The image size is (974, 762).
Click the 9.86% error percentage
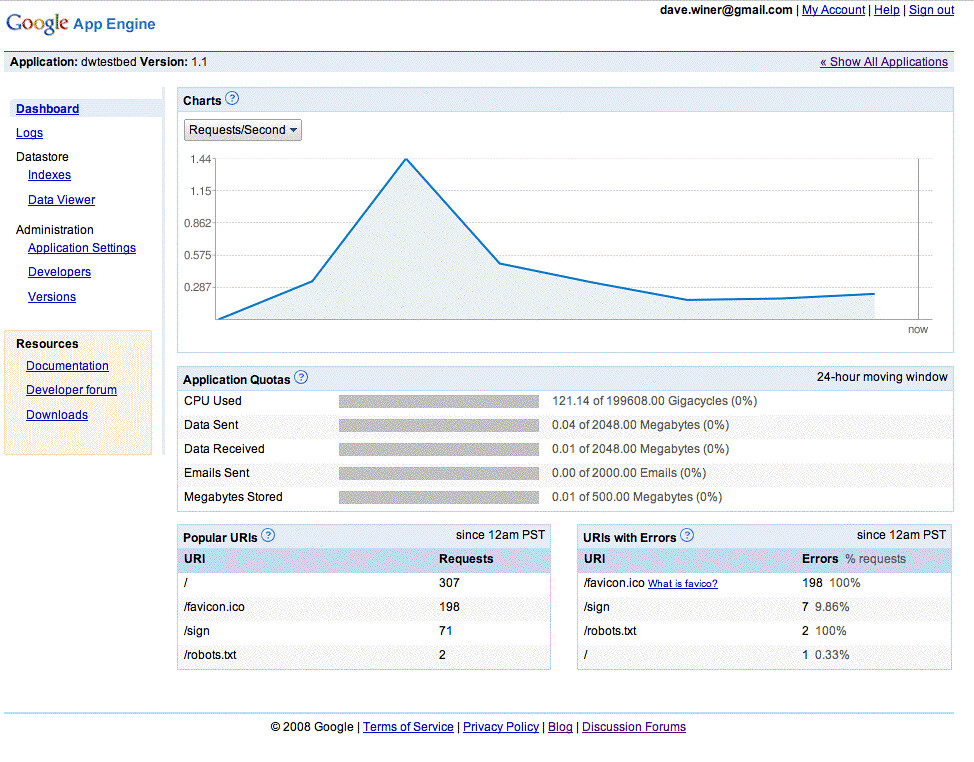coord(832,607)
